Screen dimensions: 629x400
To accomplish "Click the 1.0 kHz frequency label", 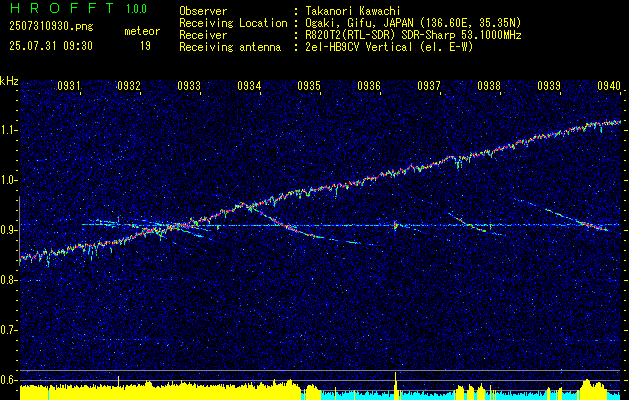I will coord(8,180).
